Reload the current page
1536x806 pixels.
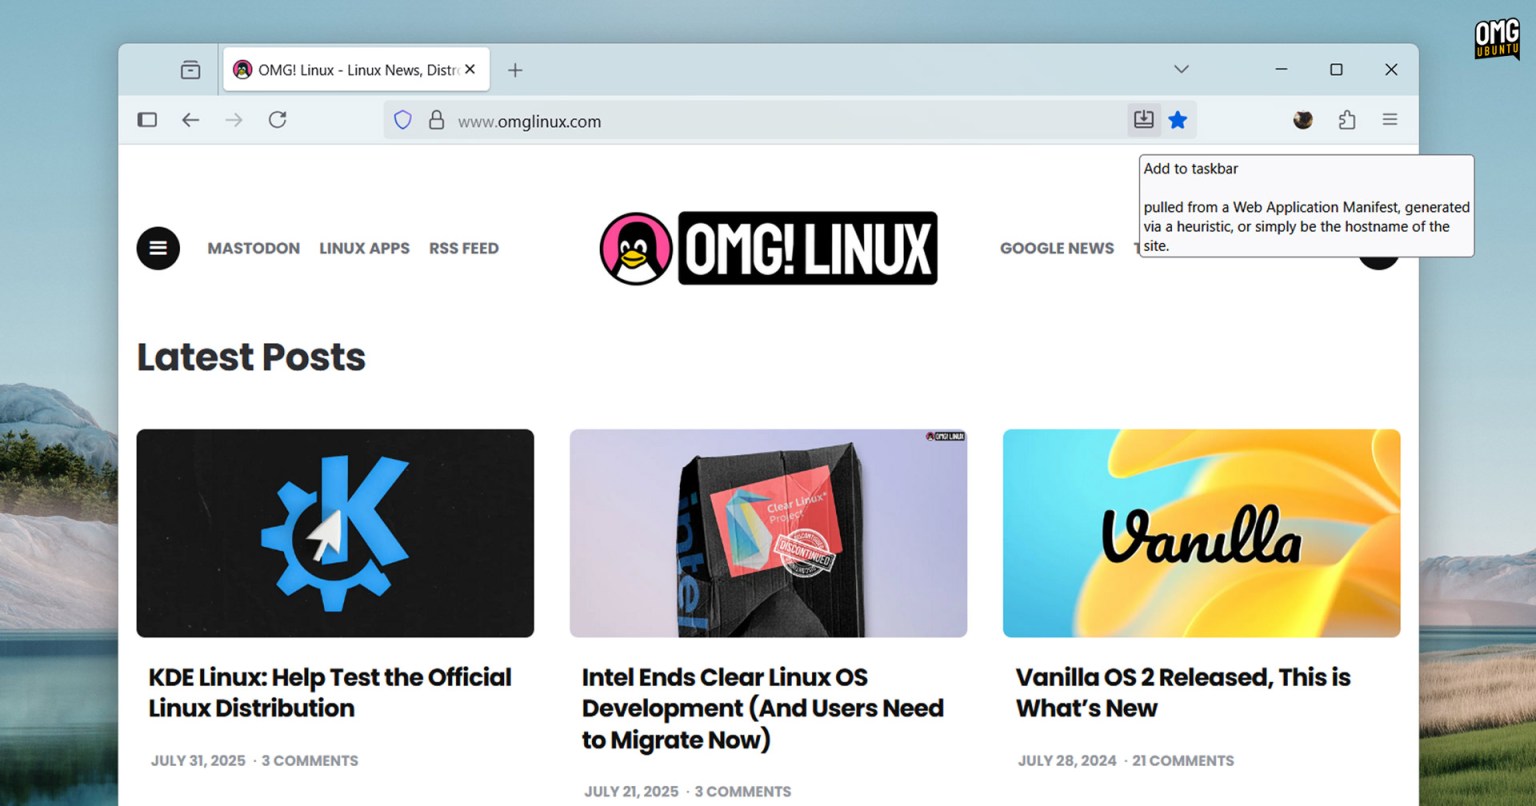click(x=278, y=120)
